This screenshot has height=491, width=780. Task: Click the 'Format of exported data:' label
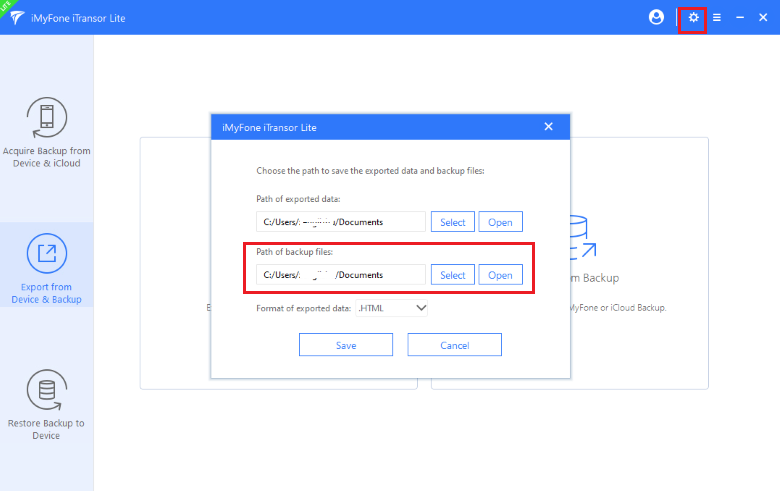point(303,308)
